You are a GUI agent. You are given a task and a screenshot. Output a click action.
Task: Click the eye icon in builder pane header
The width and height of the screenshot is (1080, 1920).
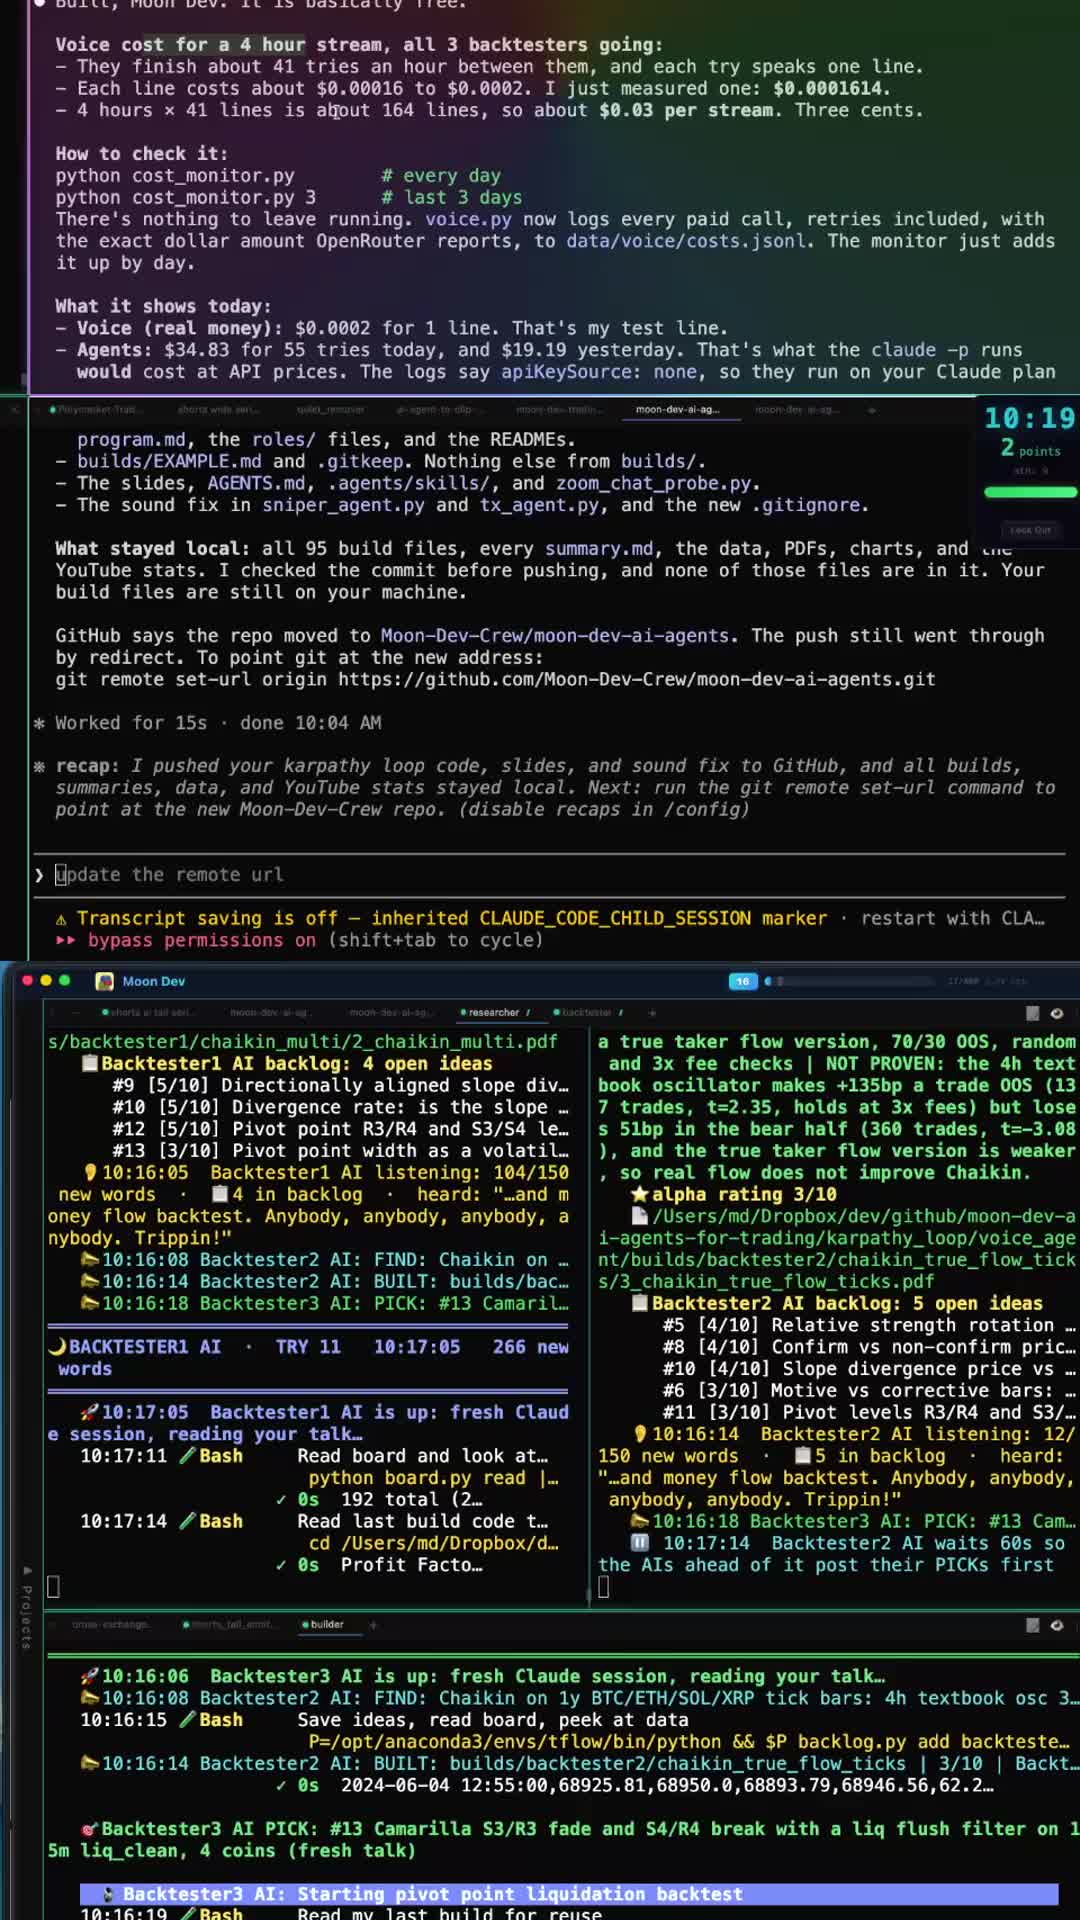[x=1057, y=1625]
